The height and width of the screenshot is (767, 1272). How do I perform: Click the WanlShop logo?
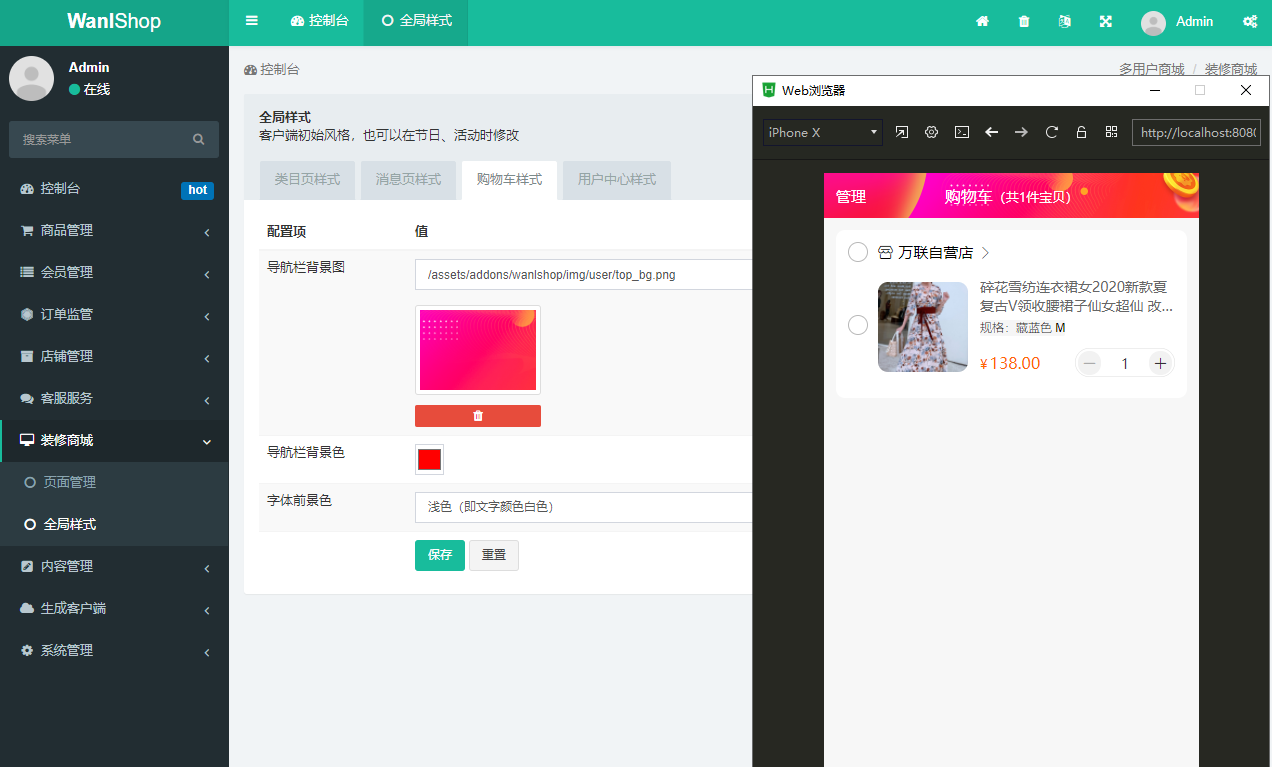(114, 21)
